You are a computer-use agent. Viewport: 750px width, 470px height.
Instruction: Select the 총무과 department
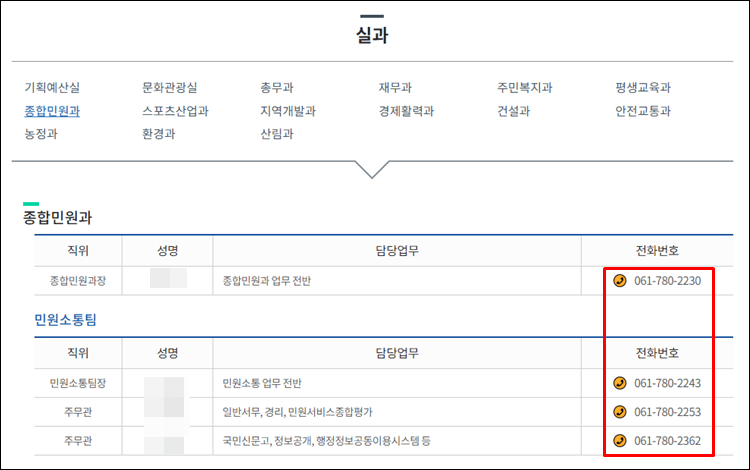[x=276, y=87]
